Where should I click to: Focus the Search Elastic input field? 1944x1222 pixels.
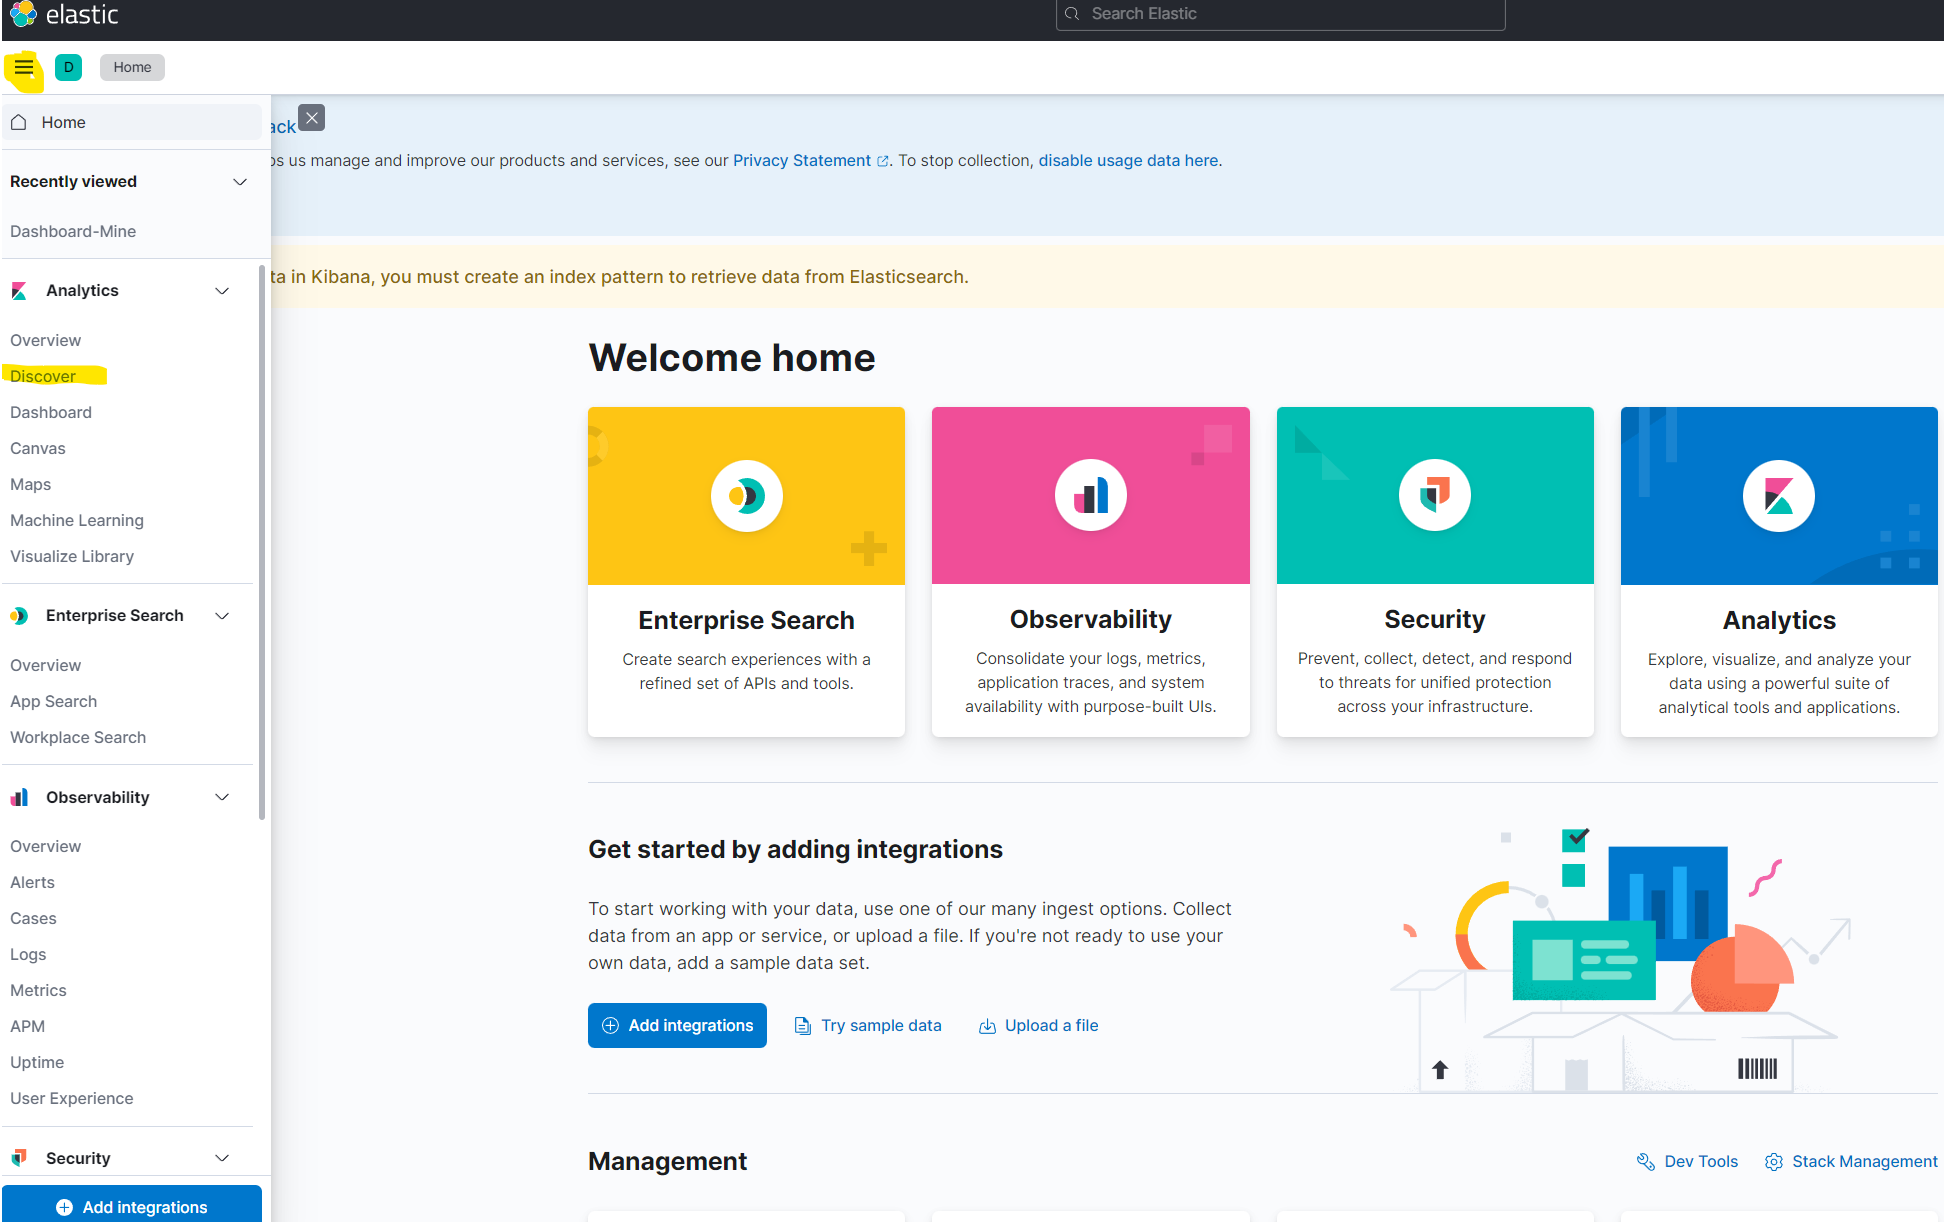(x=1280, y=14)
